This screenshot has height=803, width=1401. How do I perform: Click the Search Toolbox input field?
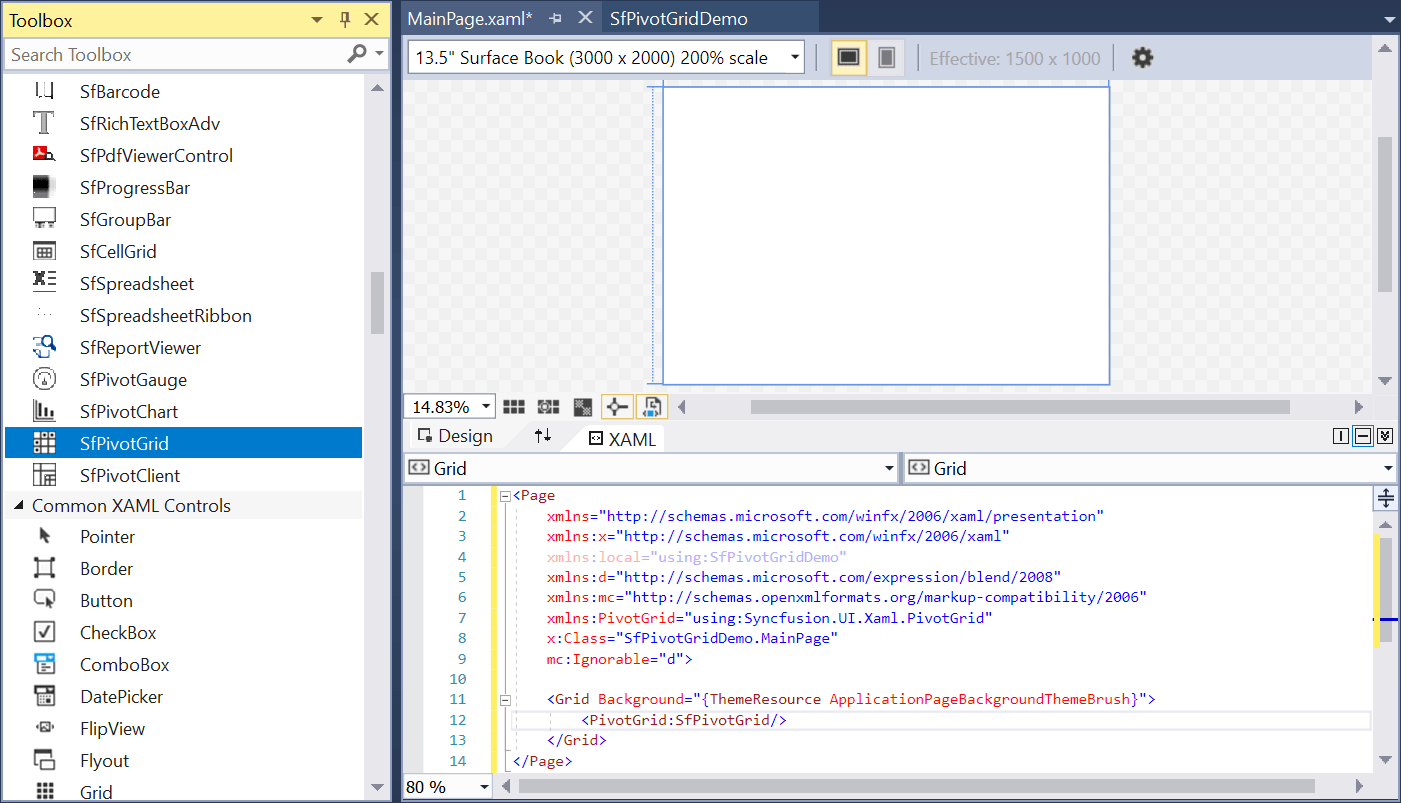coord(175,54)
